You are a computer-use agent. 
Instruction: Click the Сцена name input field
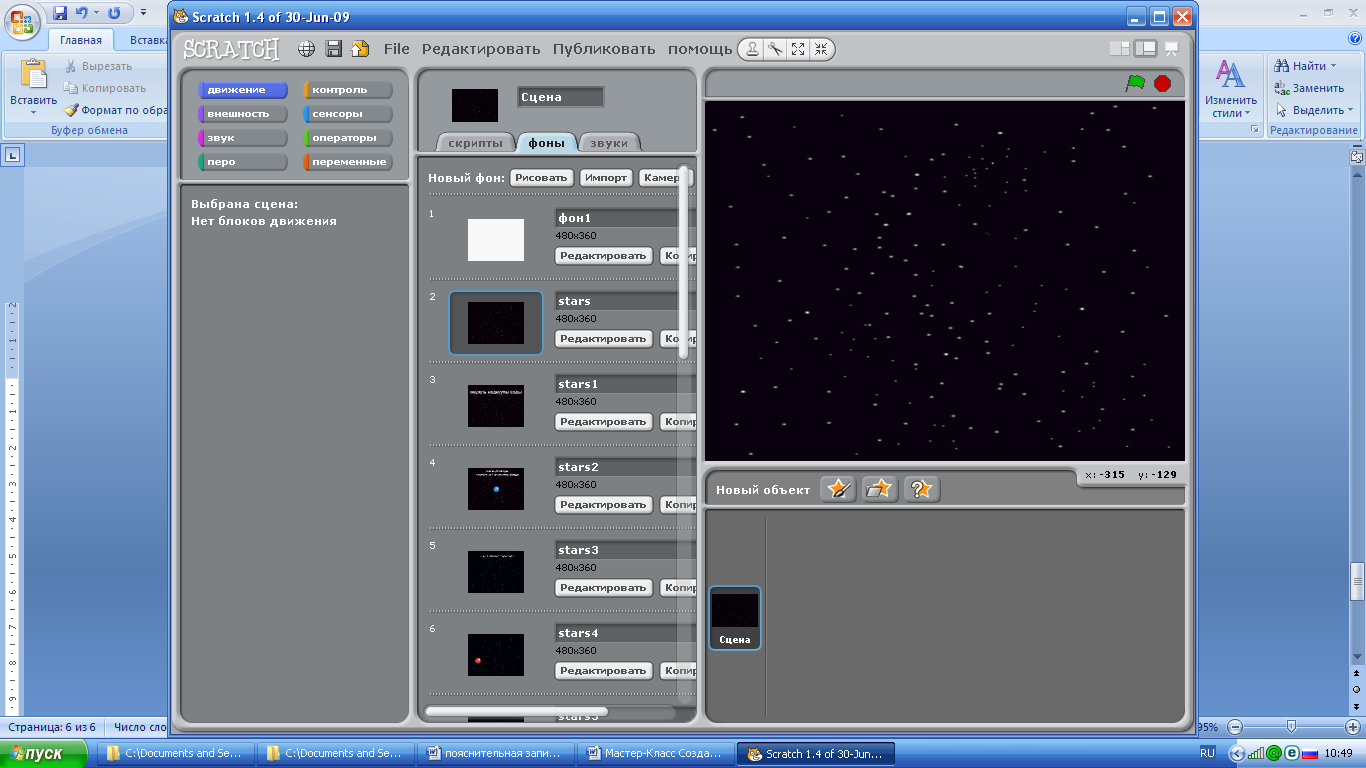click(561, 97)
